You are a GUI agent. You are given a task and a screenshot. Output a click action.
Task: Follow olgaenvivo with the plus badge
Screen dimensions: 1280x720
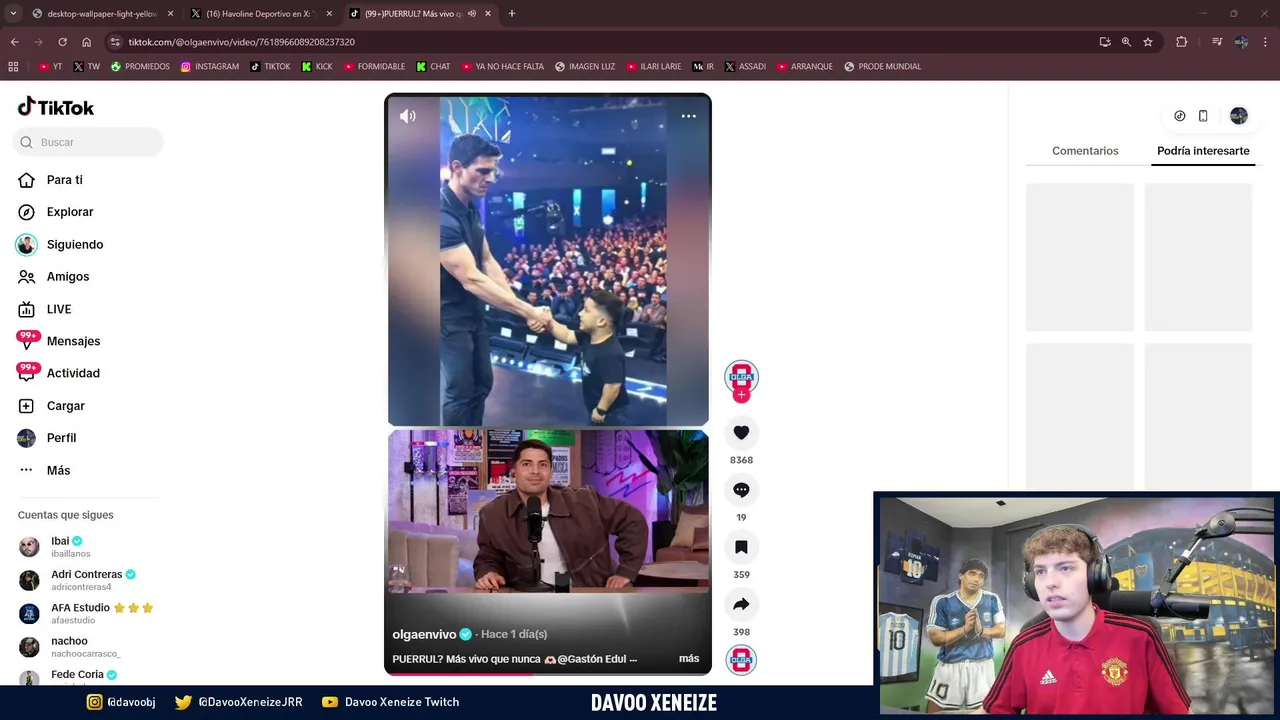[x=741, y=395]
